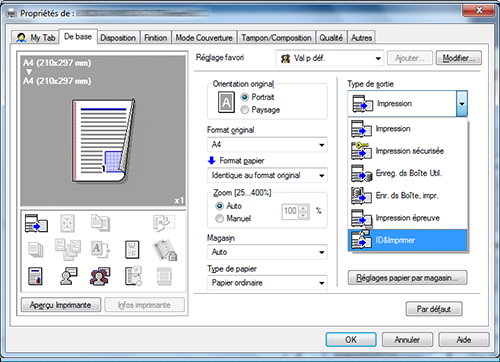Choose Impression sécurisée from the list
The width and height of the screenshot is (500, 362).
click(x=408, y=151)
